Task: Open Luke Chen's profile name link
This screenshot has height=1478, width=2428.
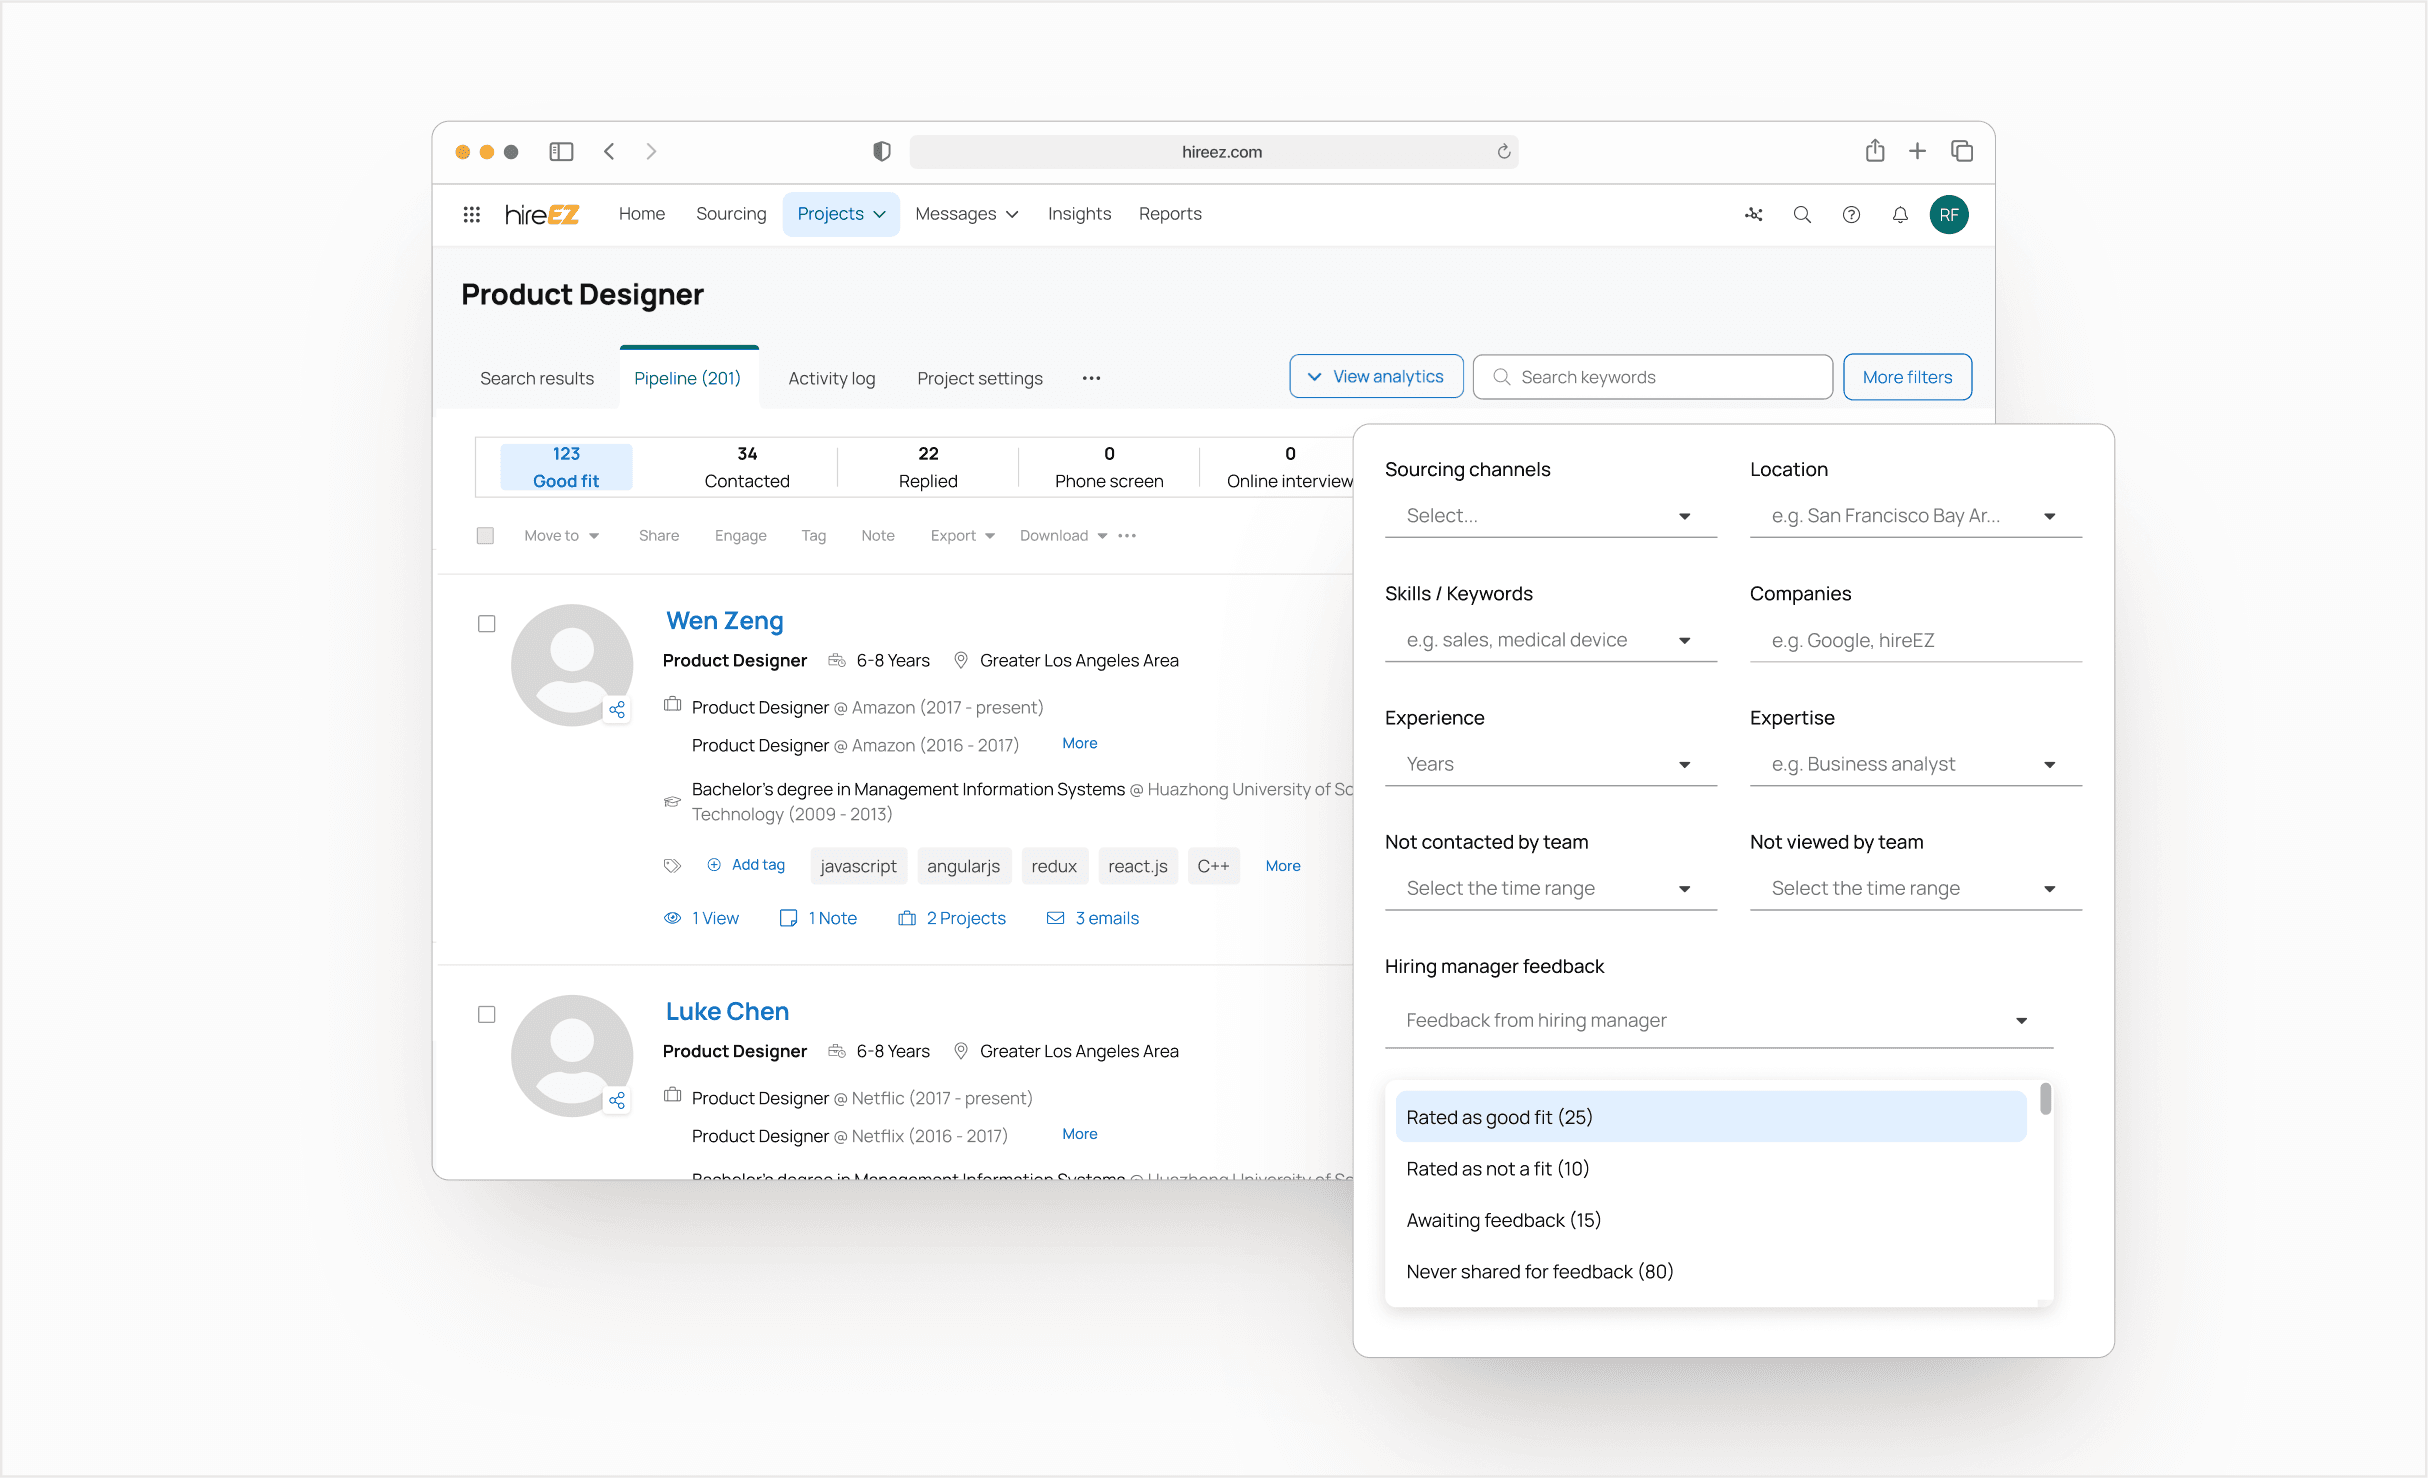Action: pos(727,1012)
